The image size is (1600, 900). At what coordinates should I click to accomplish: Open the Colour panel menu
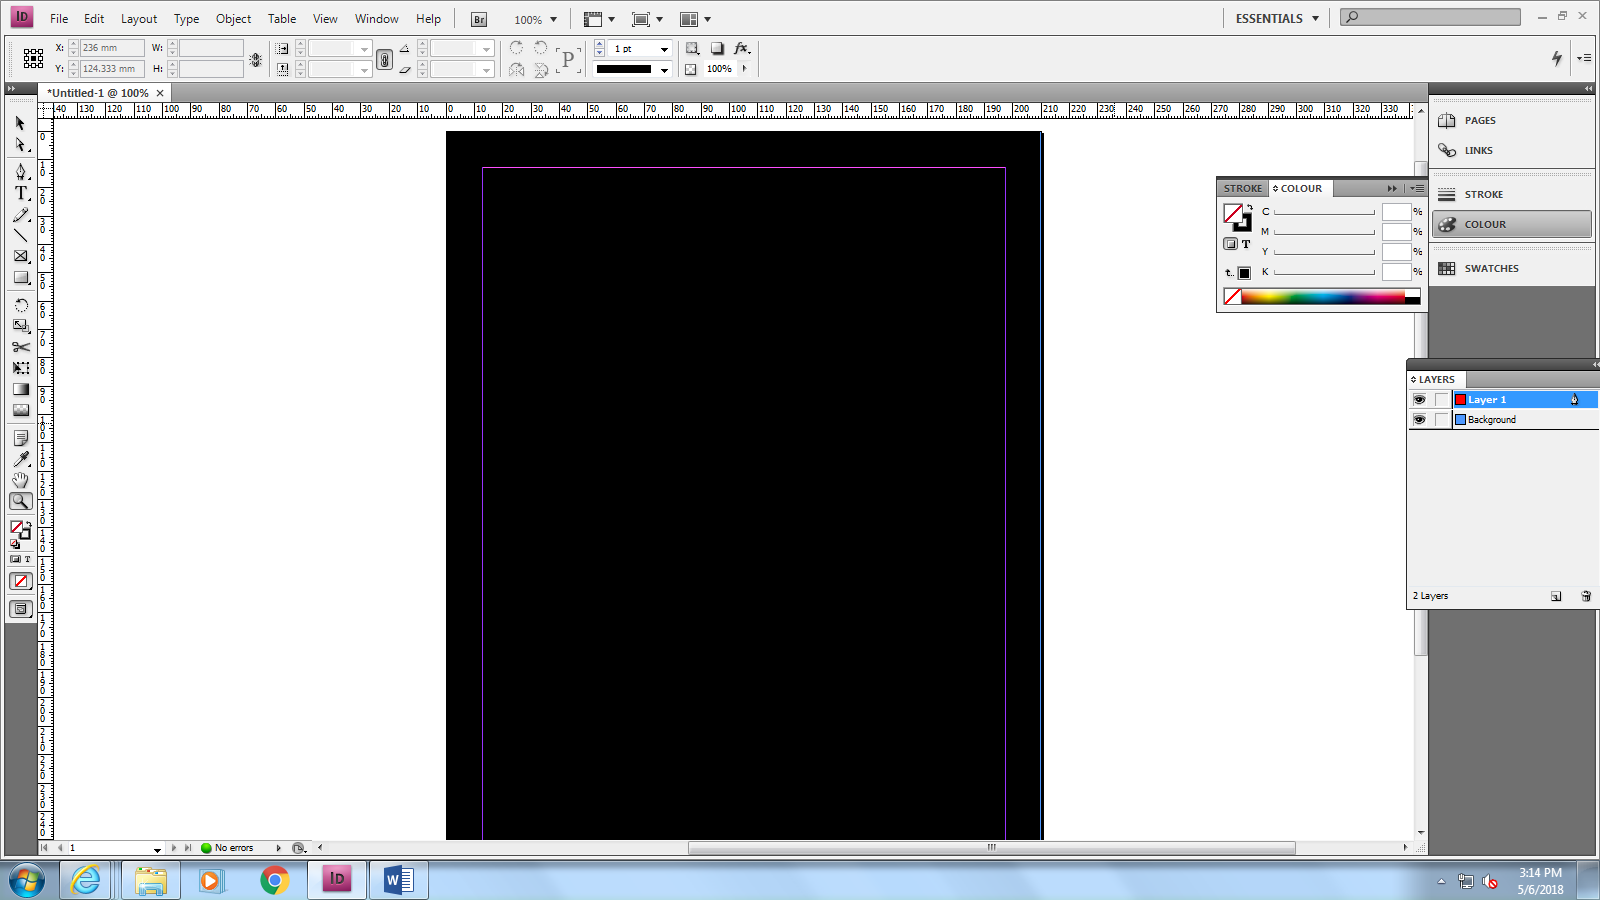(x=1417, y=188)
